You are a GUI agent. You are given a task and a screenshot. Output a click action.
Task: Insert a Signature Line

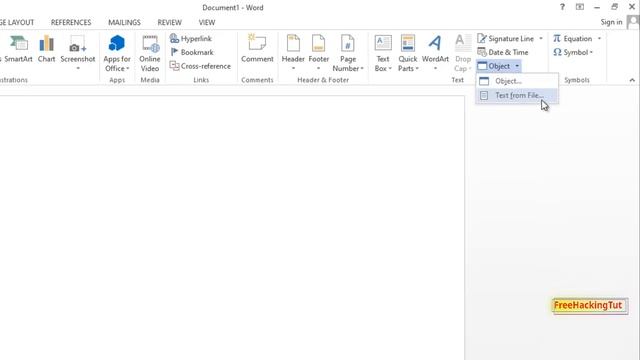pyautogui.click(x=506, y=38)
